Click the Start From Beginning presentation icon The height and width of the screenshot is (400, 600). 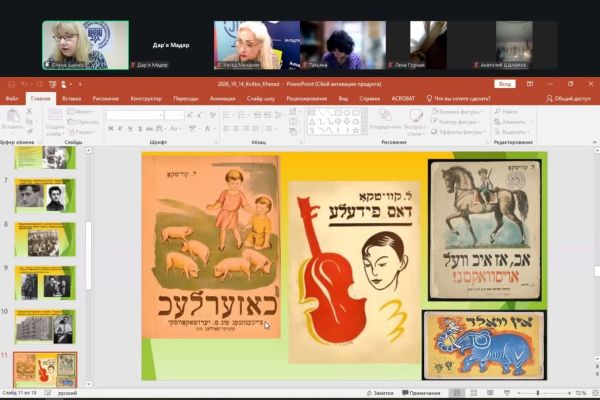[x=52, y=84]
